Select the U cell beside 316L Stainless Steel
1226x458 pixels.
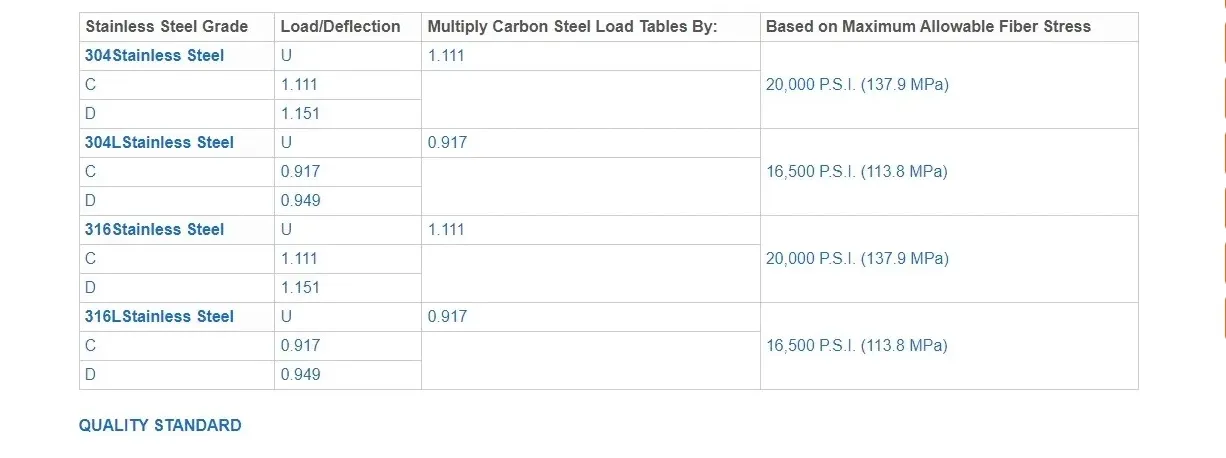pyautogui.click(x=287, y=317)
